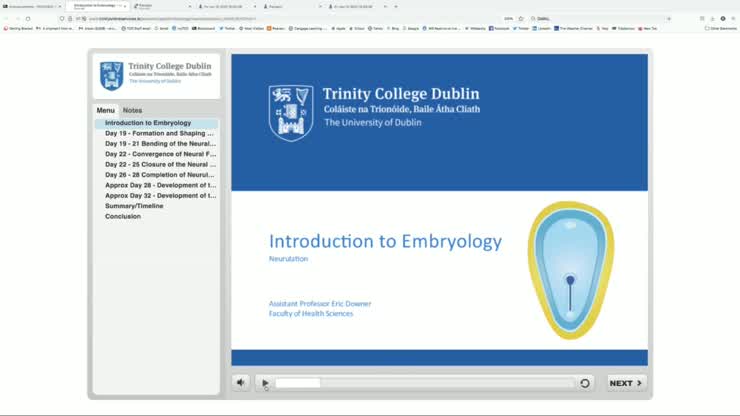Go back with the browser back arrow
The width and height of the screenshot is (740, 416).
(x=6, y=18)
